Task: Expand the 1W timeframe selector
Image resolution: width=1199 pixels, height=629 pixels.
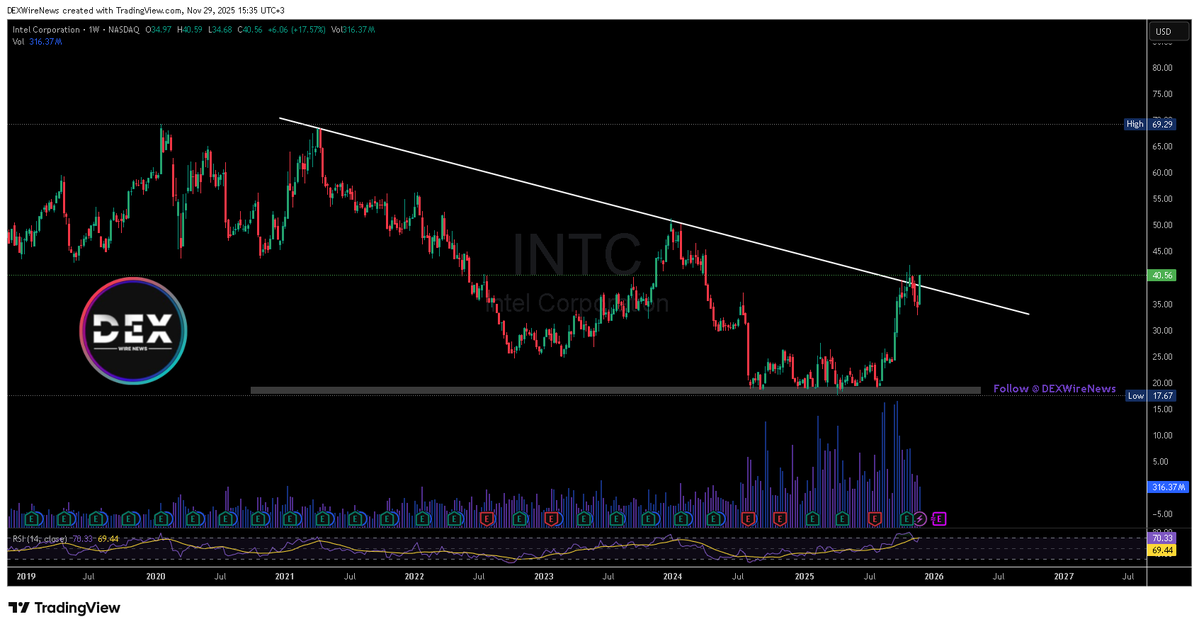Action: tap(92, 30)
